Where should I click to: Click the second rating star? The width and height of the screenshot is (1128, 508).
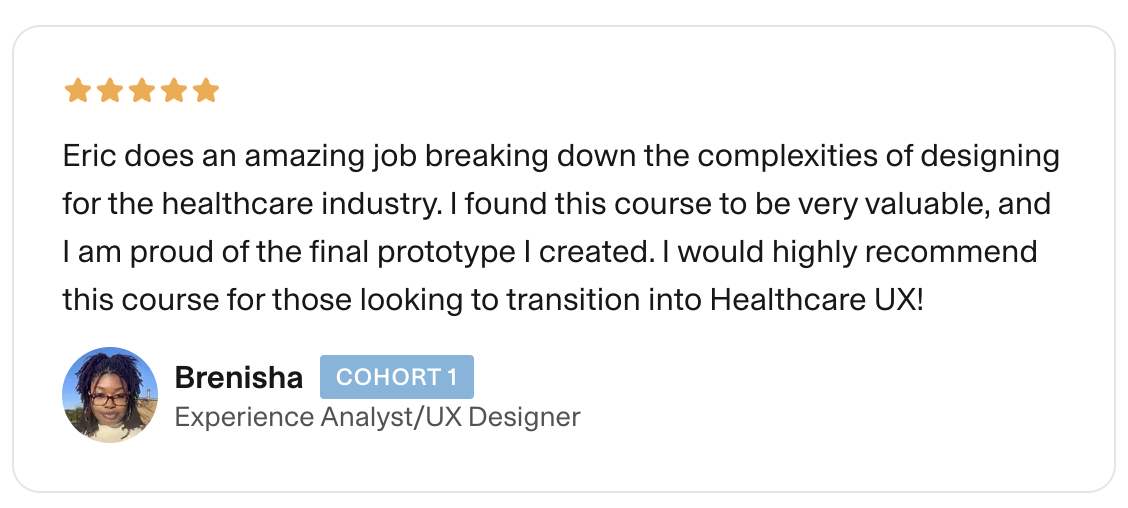pos(109,91)
